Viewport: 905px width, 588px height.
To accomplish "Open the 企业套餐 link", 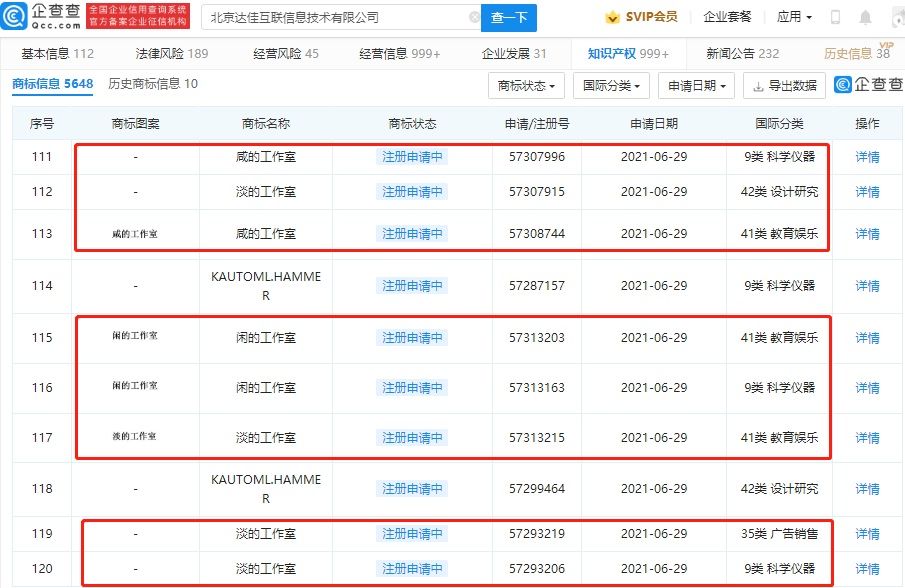I will (x=727, y=17).
